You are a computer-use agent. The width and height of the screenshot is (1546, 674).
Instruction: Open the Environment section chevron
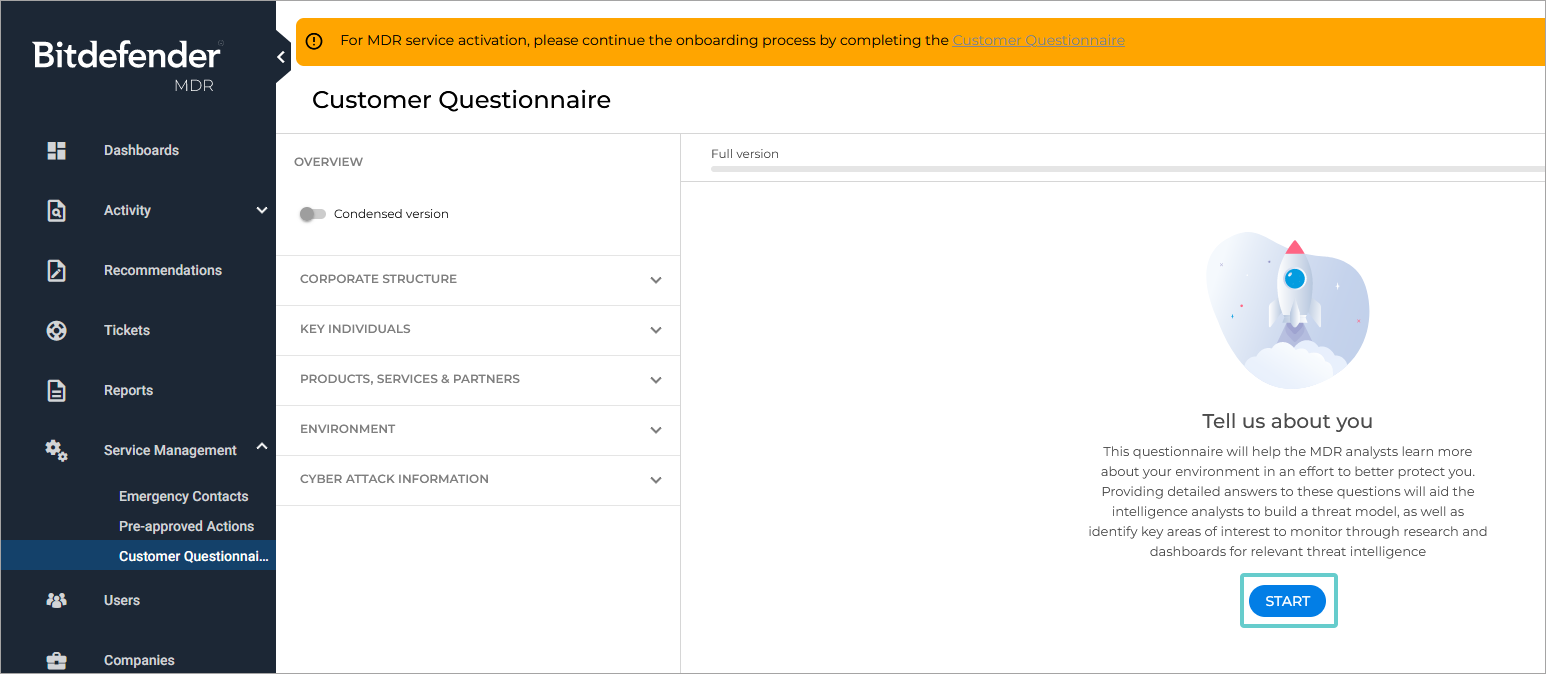656,430
